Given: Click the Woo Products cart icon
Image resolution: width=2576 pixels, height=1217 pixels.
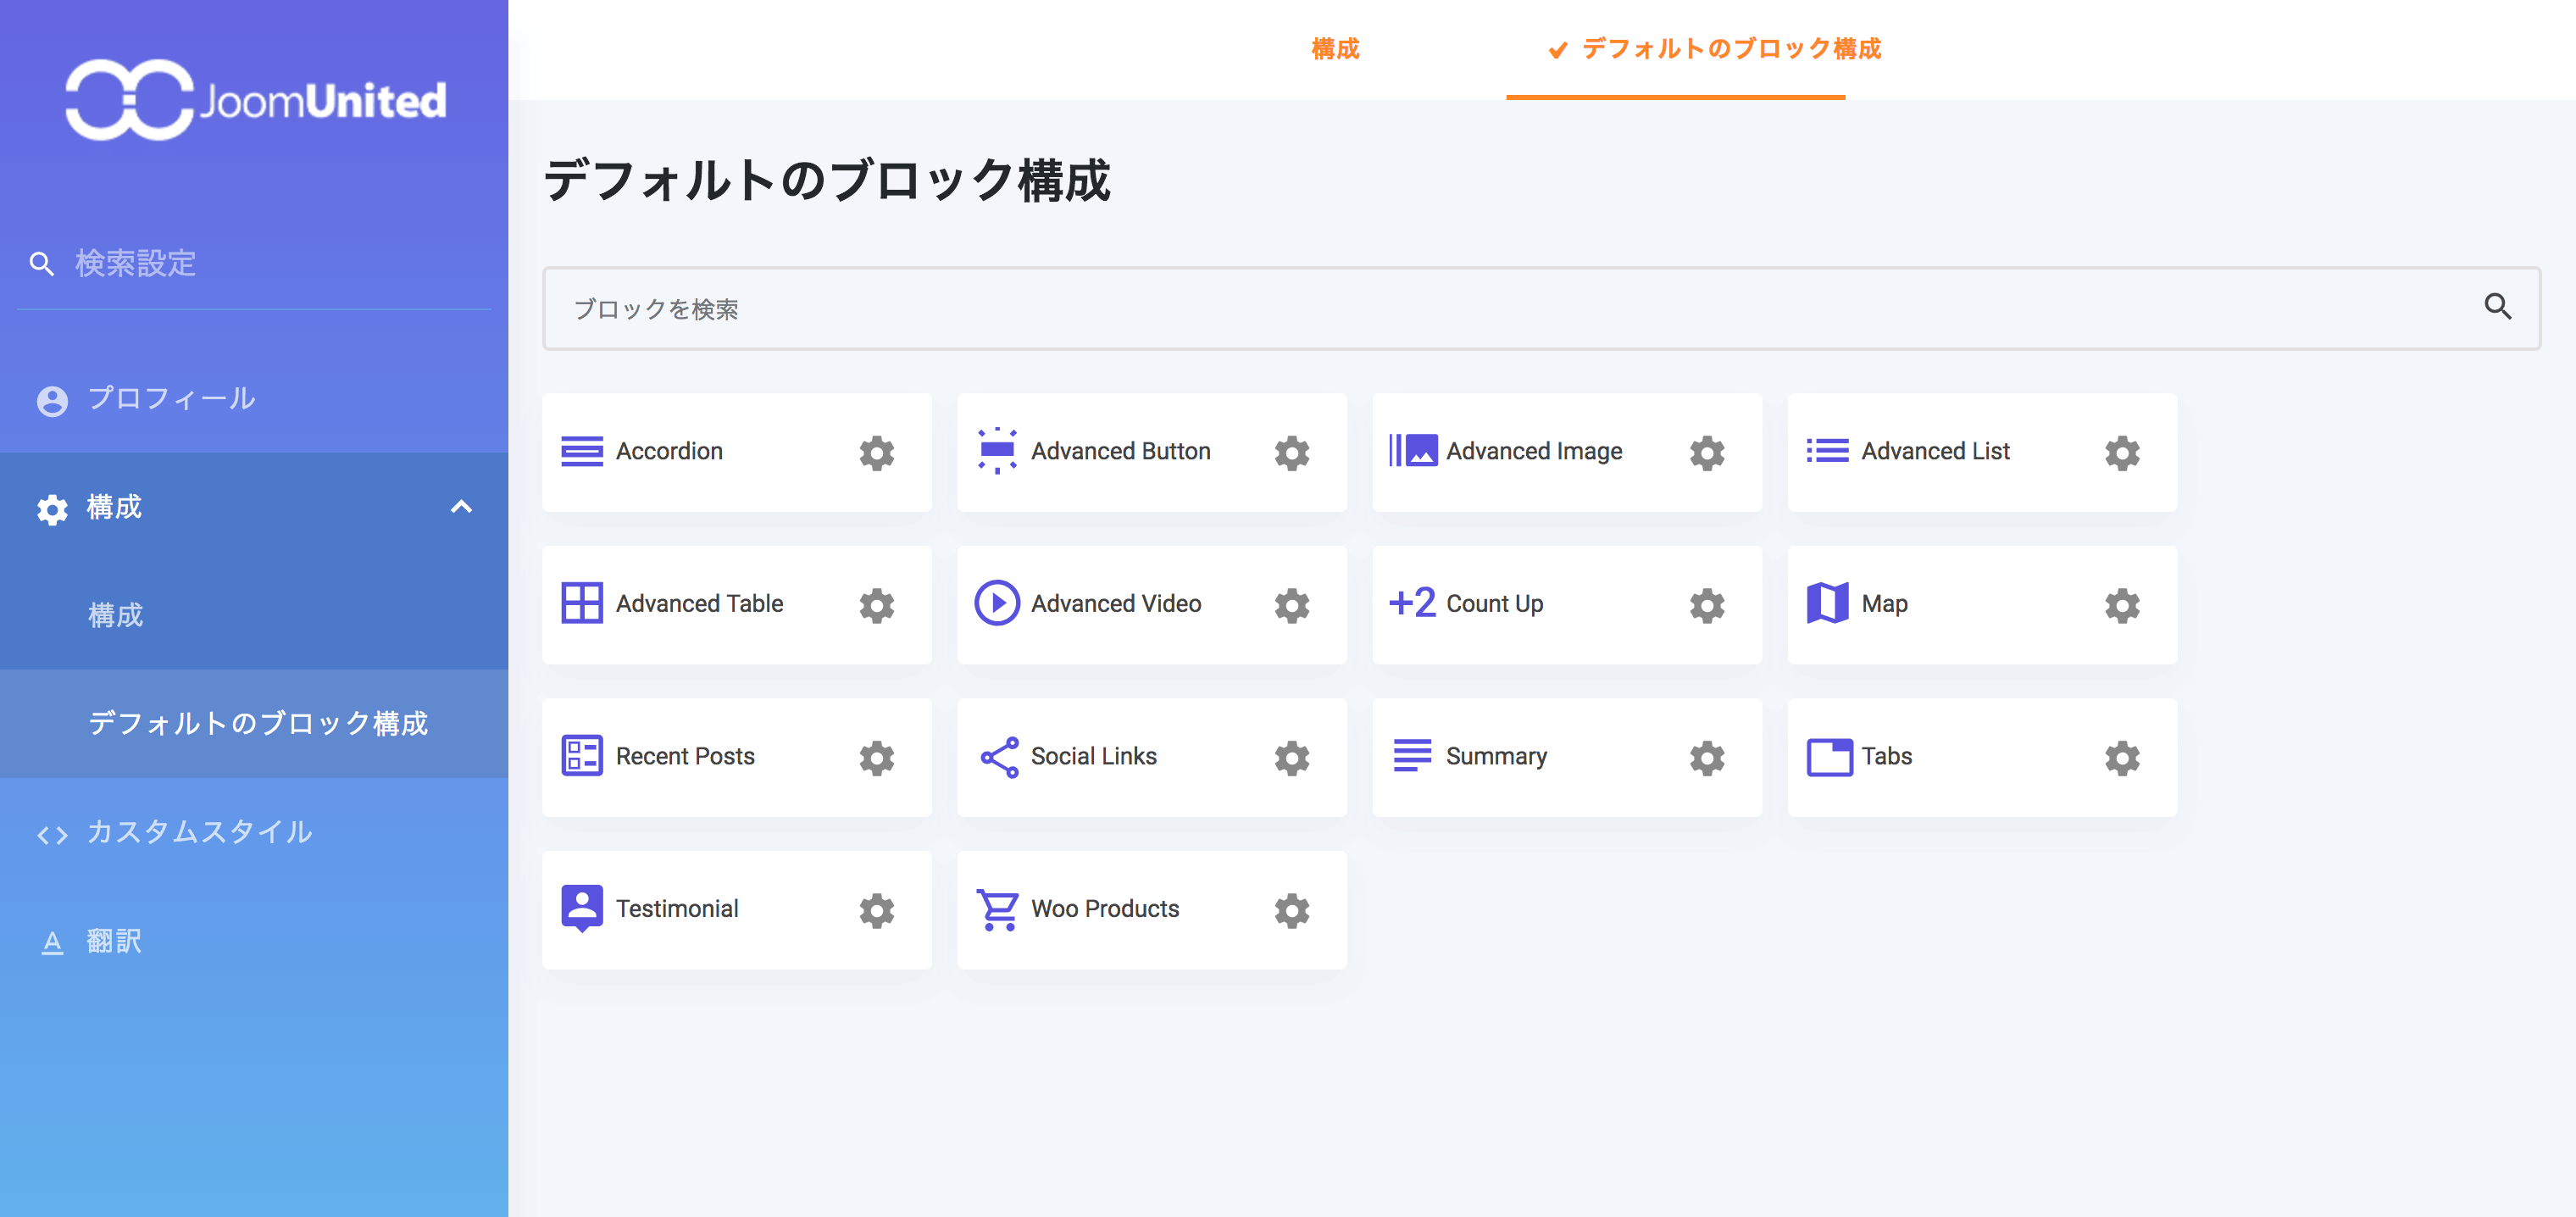Looking at the screenshot, I should (x=997, y=910).
